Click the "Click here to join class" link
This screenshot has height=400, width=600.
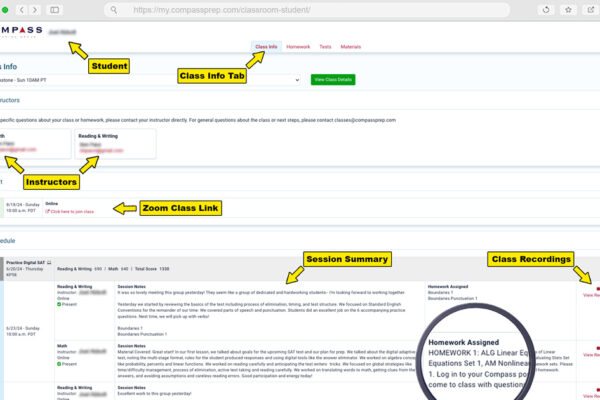pos(70,211)
